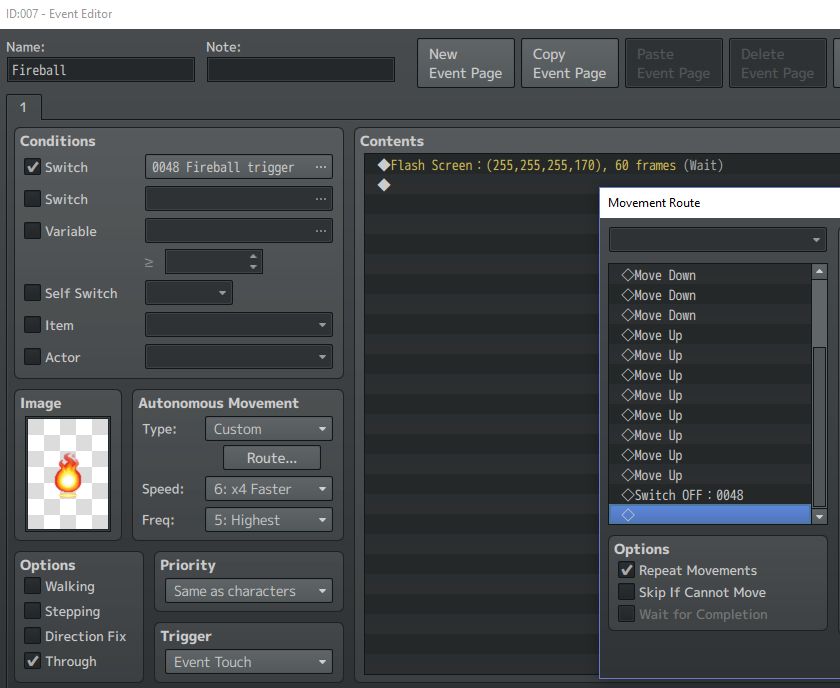
Task: Enable the Item condition checkbox
Action: (33, 325)
